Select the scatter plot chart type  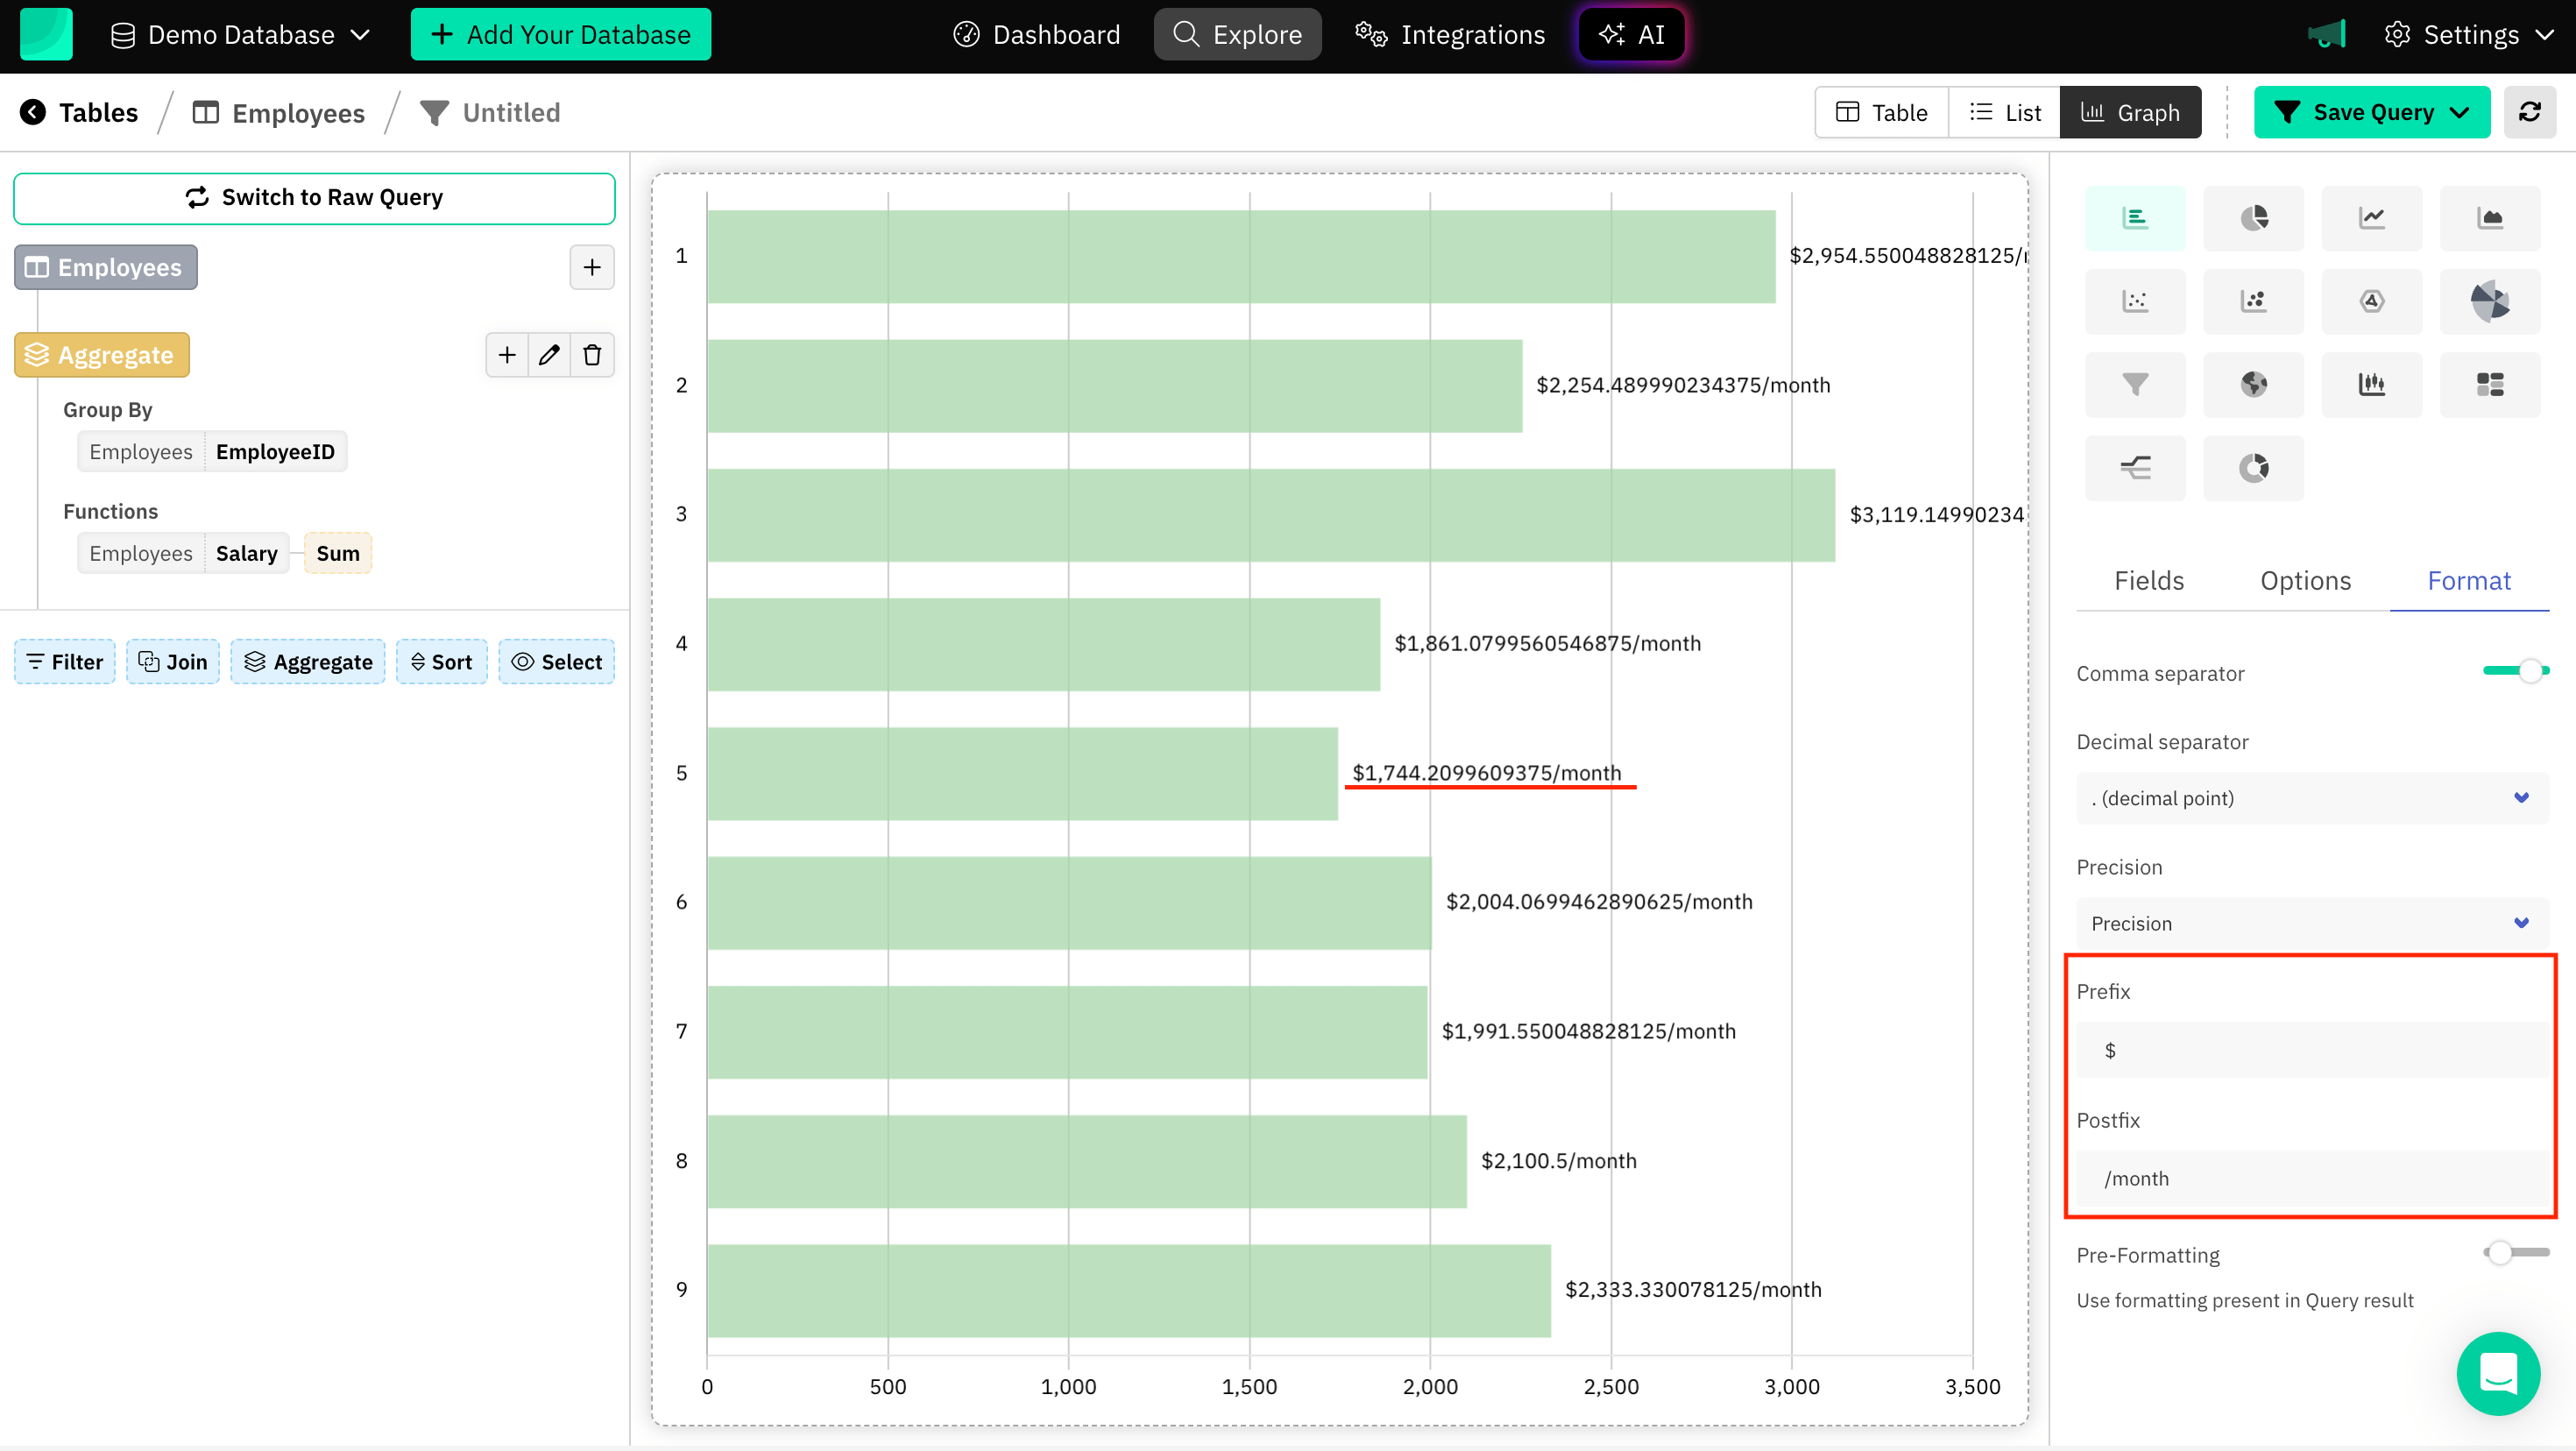tap(2135, 301)
